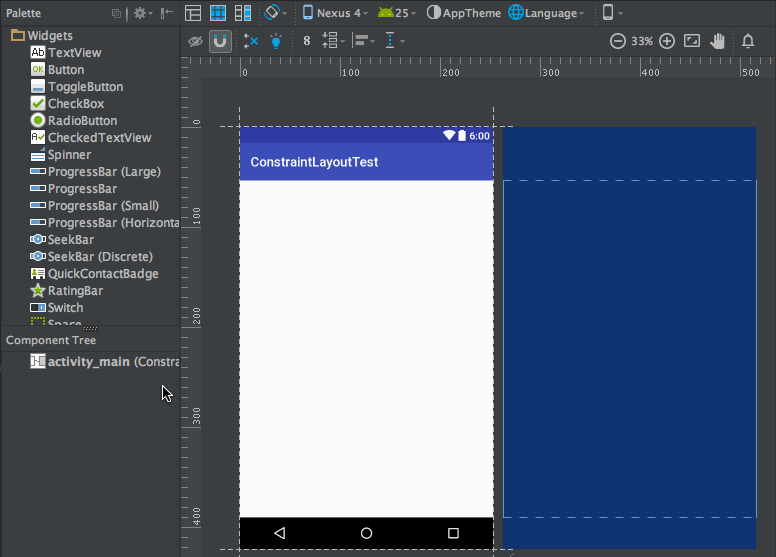Viewport: 776px width, 557px height.
Task: Toggle Show Constraints eye icon
Action: coord(195,41)
